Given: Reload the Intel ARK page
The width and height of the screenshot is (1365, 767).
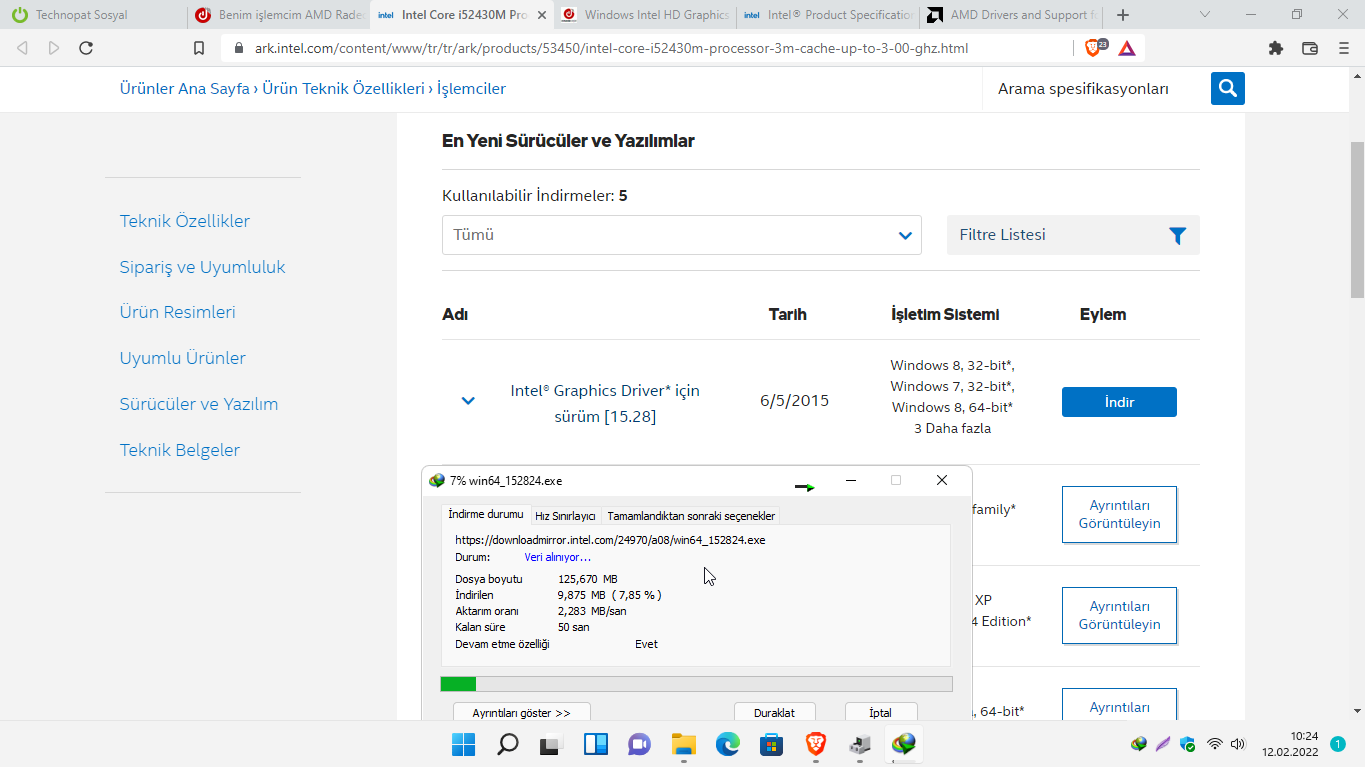Looking at the screenshot, I should [86, 48].
